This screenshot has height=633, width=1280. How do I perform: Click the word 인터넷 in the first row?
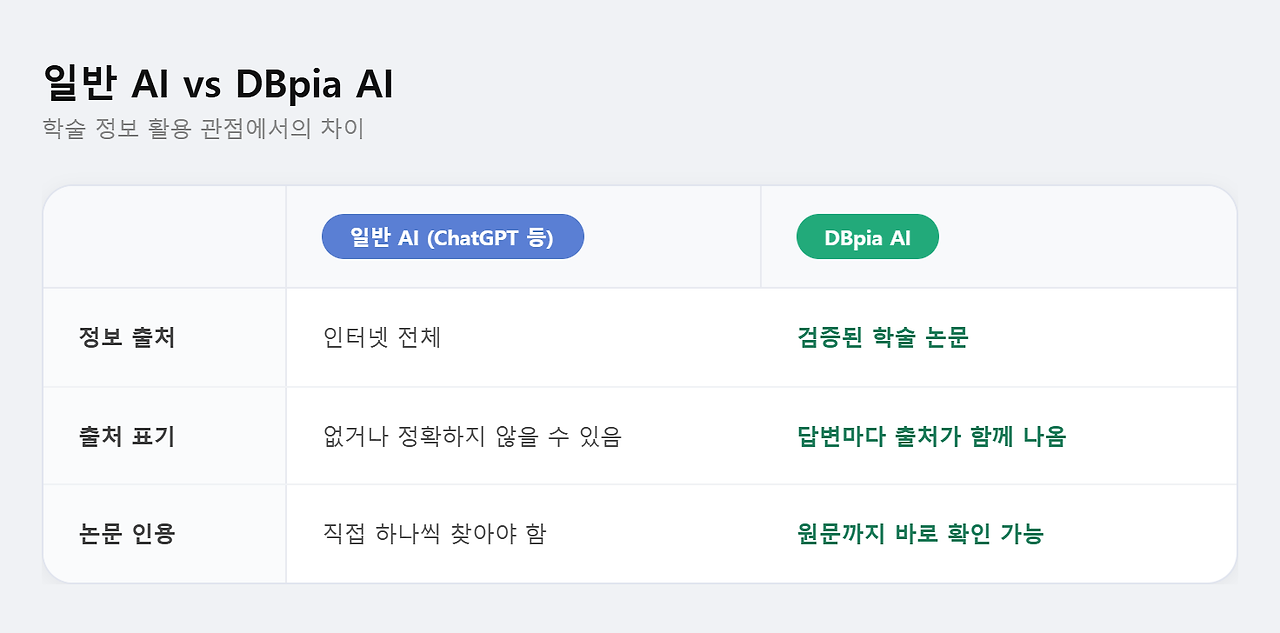point(352,338)
